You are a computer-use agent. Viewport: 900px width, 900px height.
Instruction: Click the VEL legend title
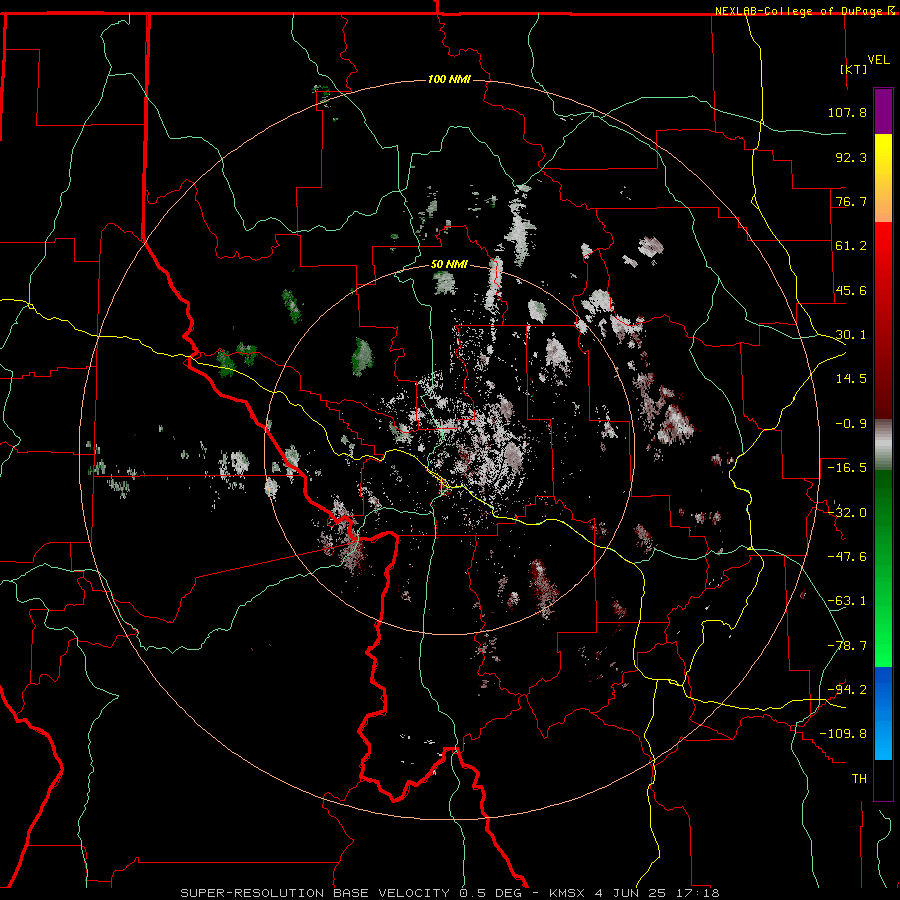pos(878,60)
